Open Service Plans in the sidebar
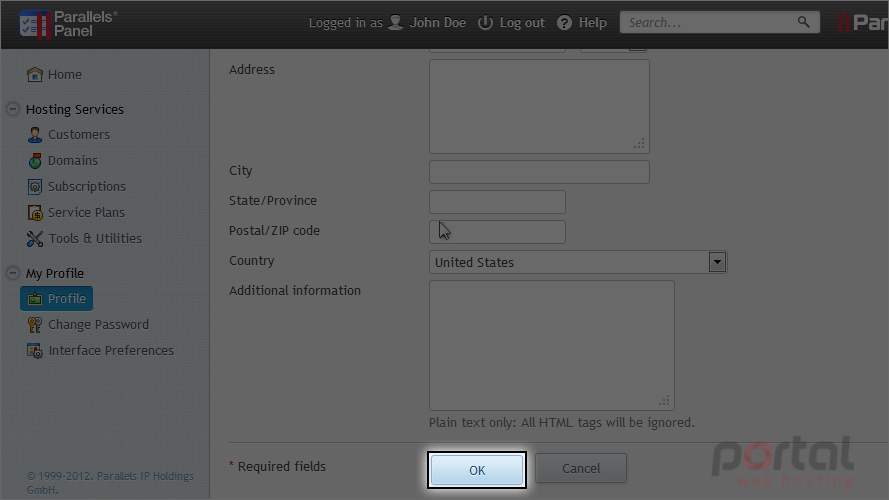889x500 pixels. 86,213
